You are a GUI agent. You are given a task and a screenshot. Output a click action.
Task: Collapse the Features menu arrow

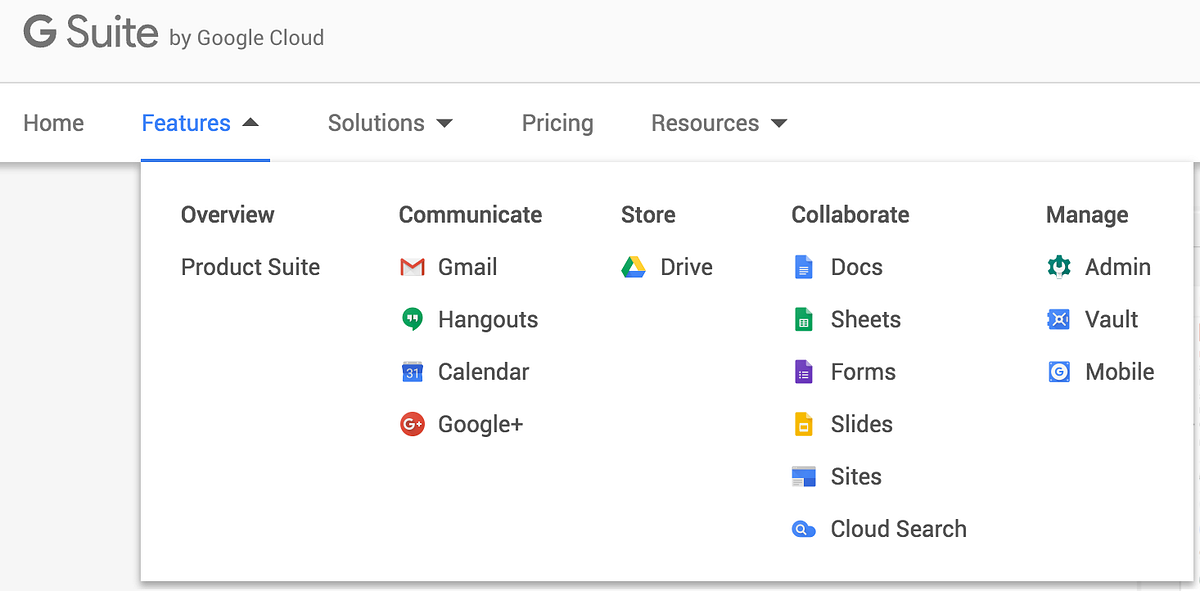click(x=251, y=123)
